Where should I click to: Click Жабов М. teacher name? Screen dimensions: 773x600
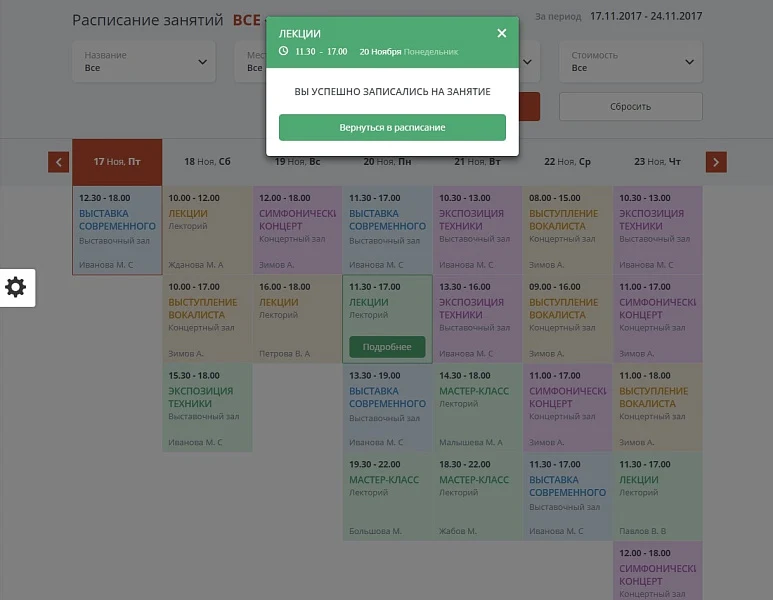(457, 531)
